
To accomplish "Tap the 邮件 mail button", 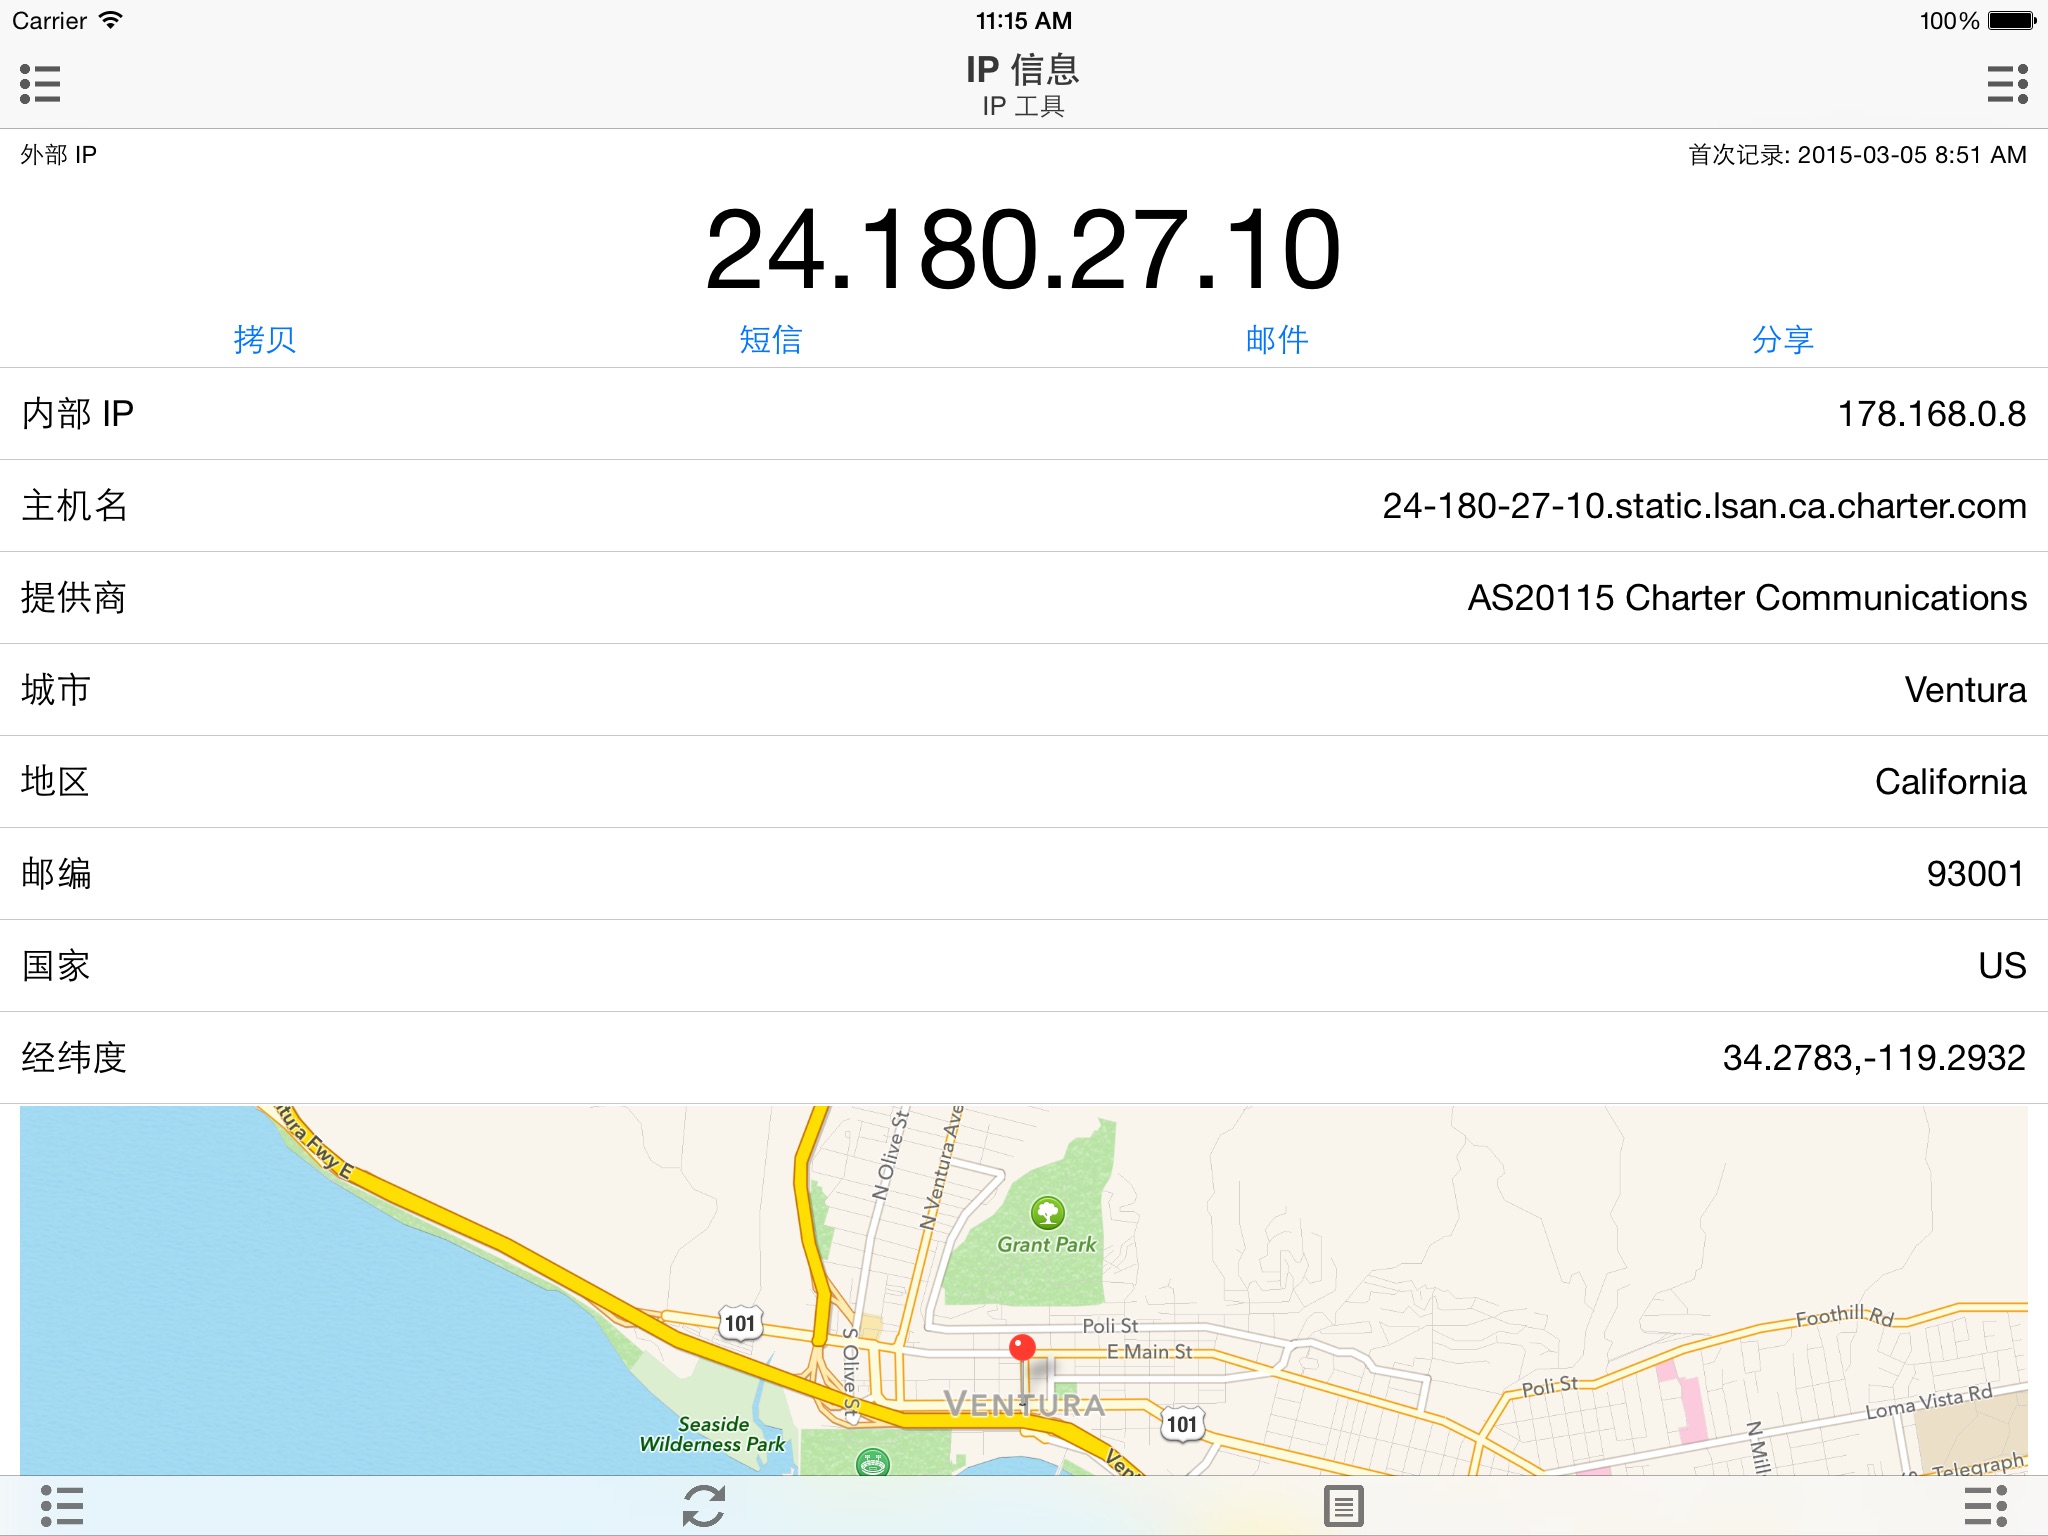I will pyautogui.click(x=1277, y=339).
